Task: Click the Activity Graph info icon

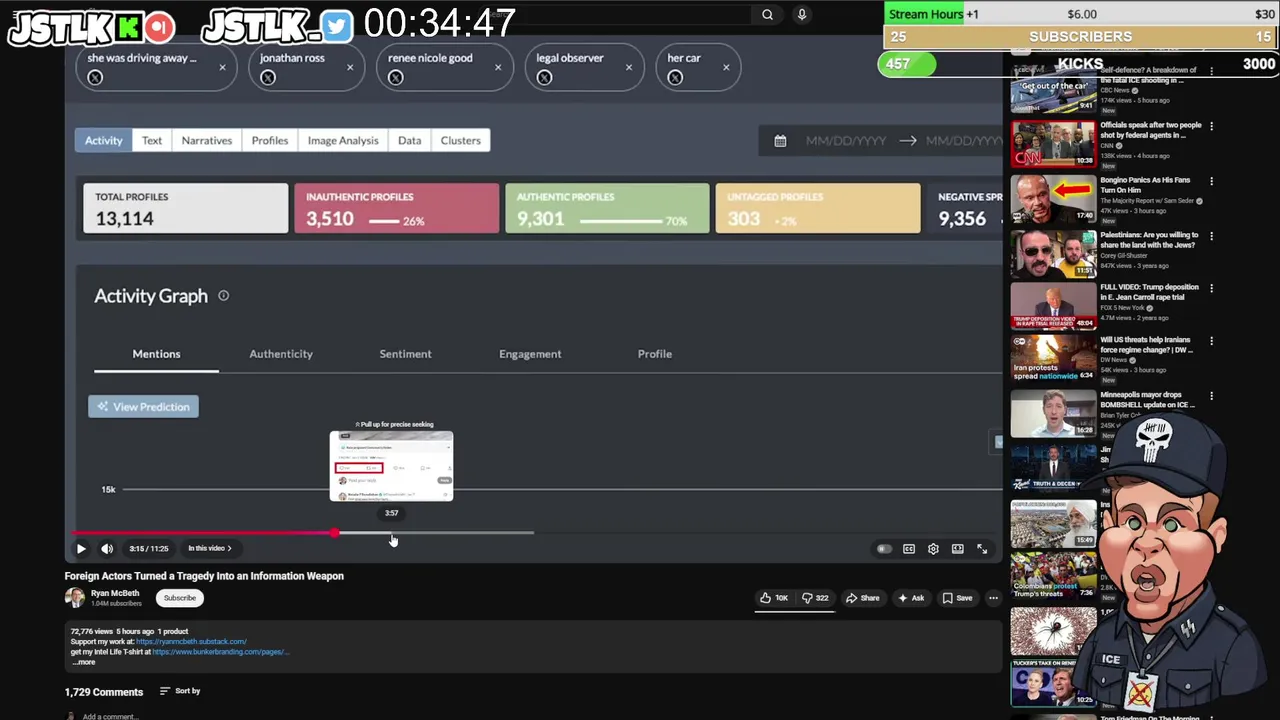Action: click(x=224, y=295)
